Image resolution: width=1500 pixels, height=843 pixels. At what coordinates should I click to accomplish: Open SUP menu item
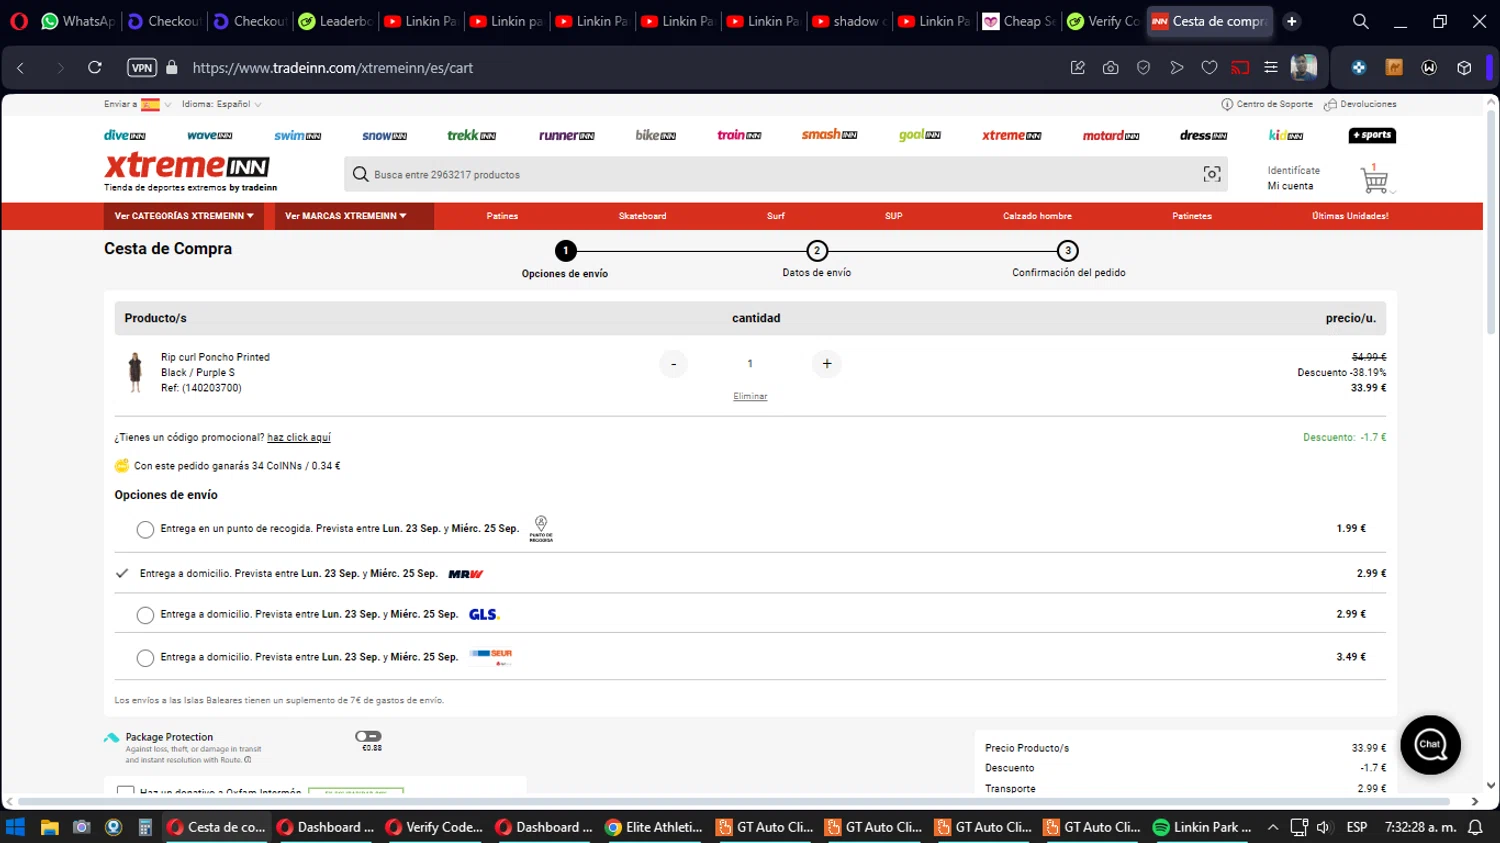tap(894, 216)
